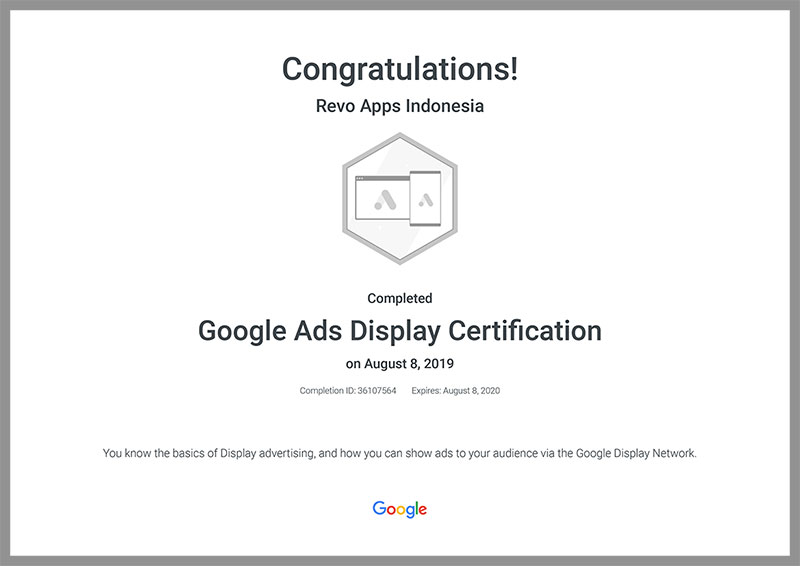Click the word "Completed" above the title

pyautogui.click(x=399, y=298)
